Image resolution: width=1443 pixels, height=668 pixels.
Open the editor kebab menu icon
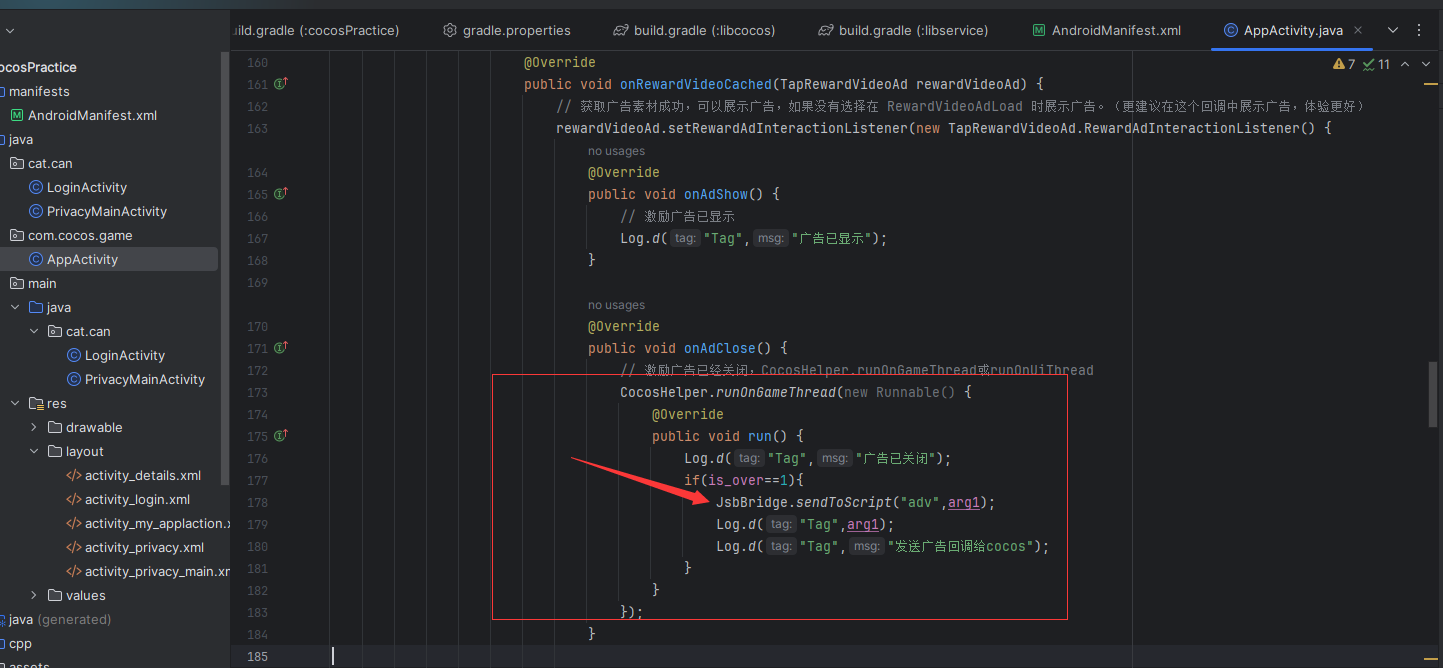pyautogui.click(x=1419, y=30)
